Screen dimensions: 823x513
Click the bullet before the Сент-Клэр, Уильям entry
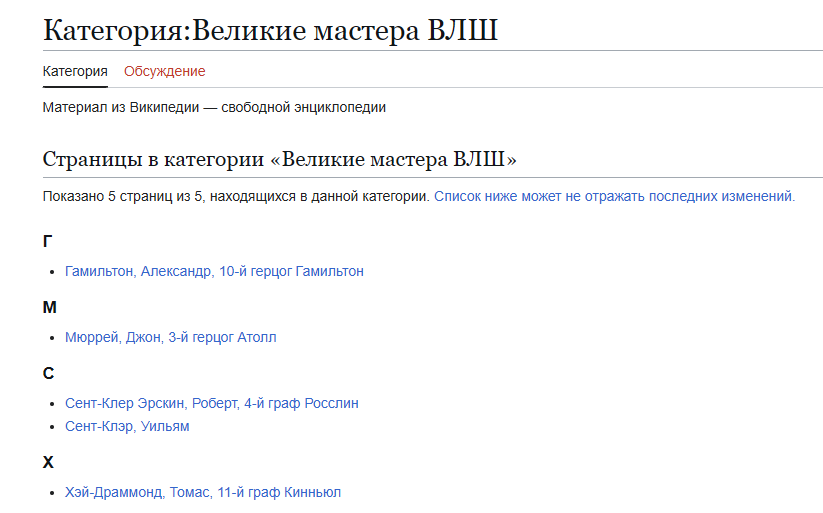point(53,427)
